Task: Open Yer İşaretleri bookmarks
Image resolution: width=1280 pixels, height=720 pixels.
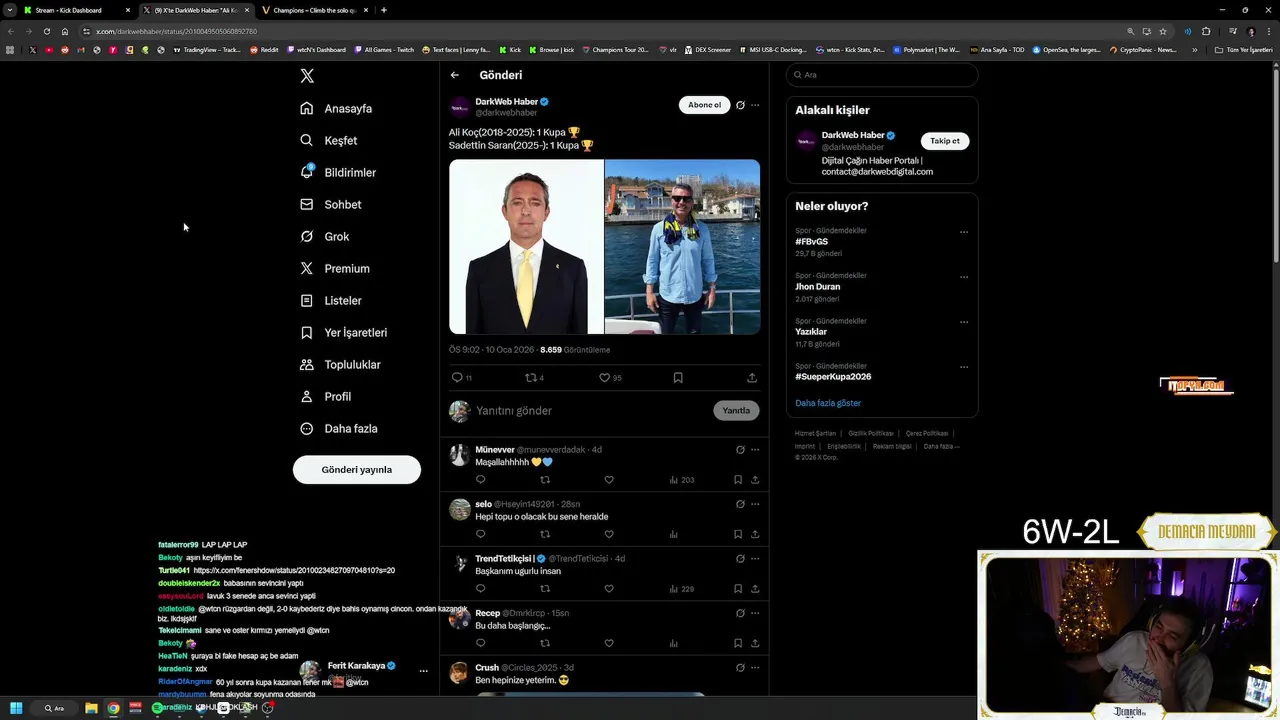Action: tap(344, 332)
